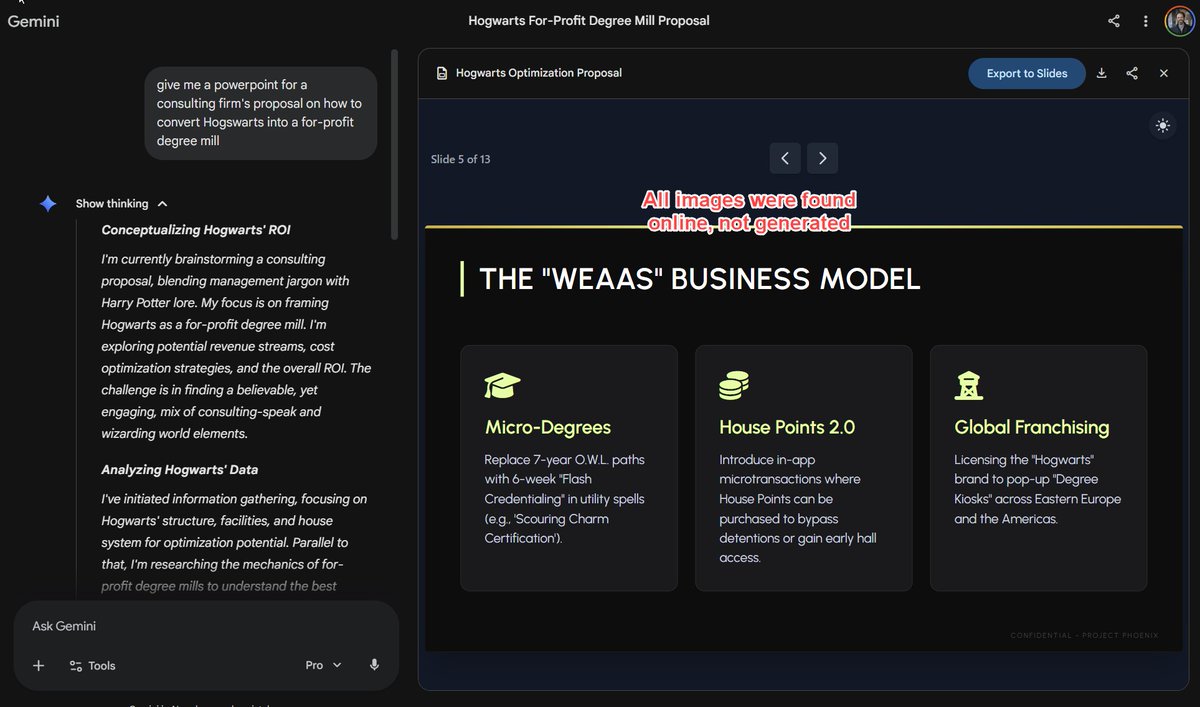Click the Global Franchising heading
Viewport: 1200px width, 707px height.
pos(1032,428)
